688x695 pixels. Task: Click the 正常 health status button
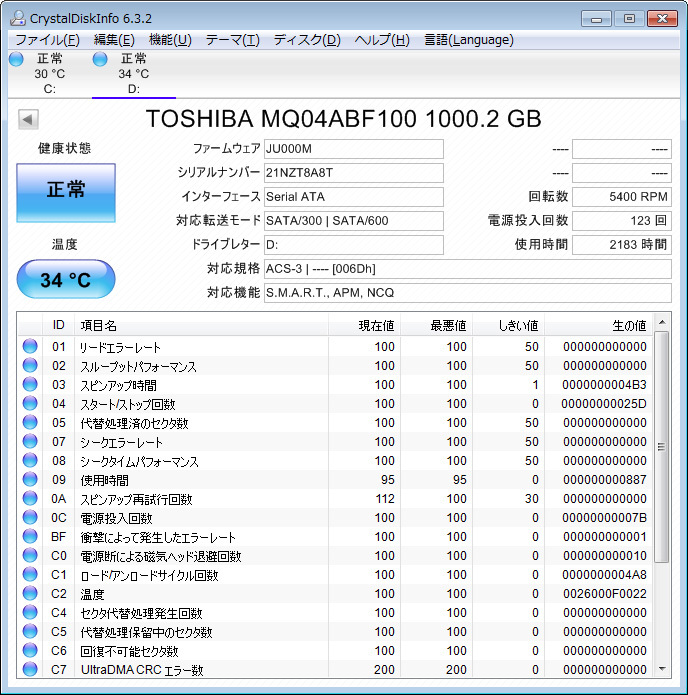click(66, 193)
